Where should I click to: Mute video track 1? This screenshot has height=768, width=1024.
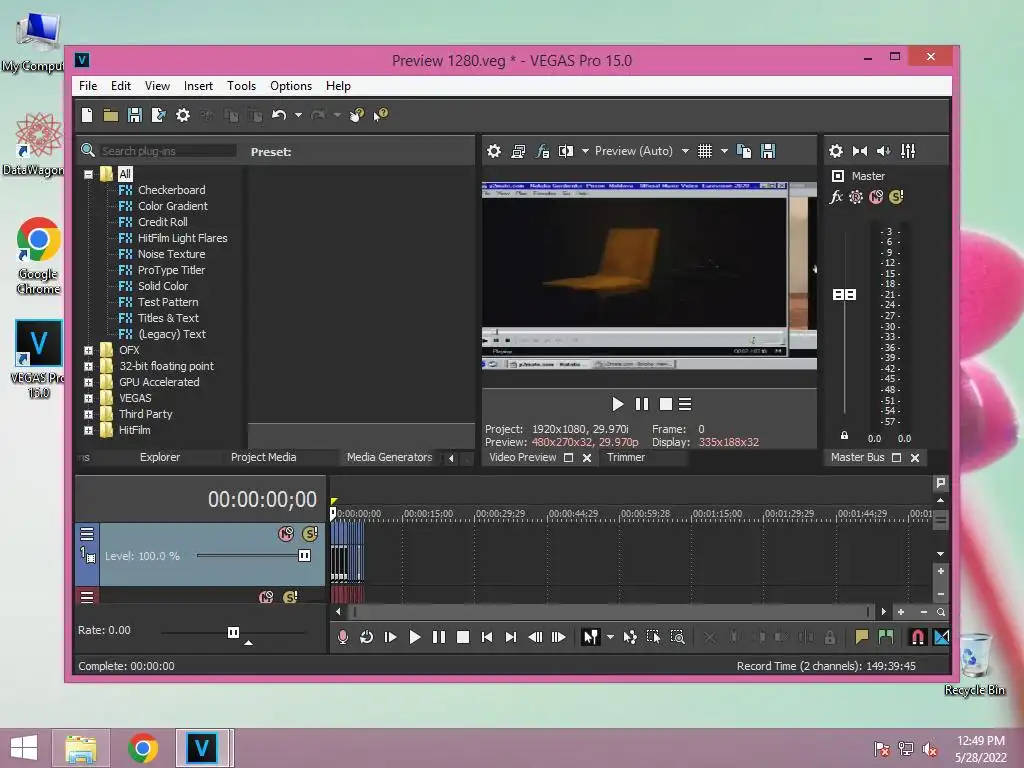(x=285, y=534)
